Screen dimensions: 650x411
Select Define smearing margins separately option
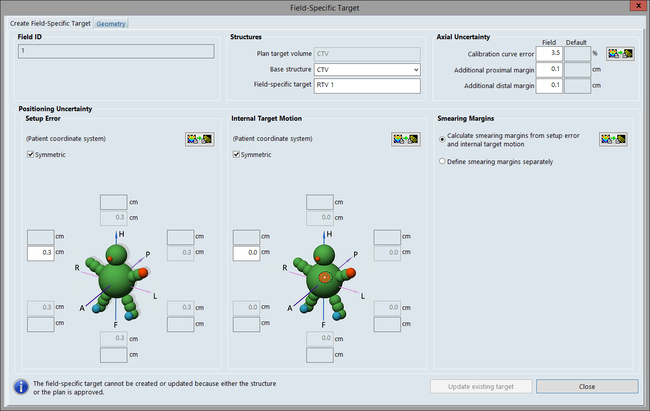(443, 161)
